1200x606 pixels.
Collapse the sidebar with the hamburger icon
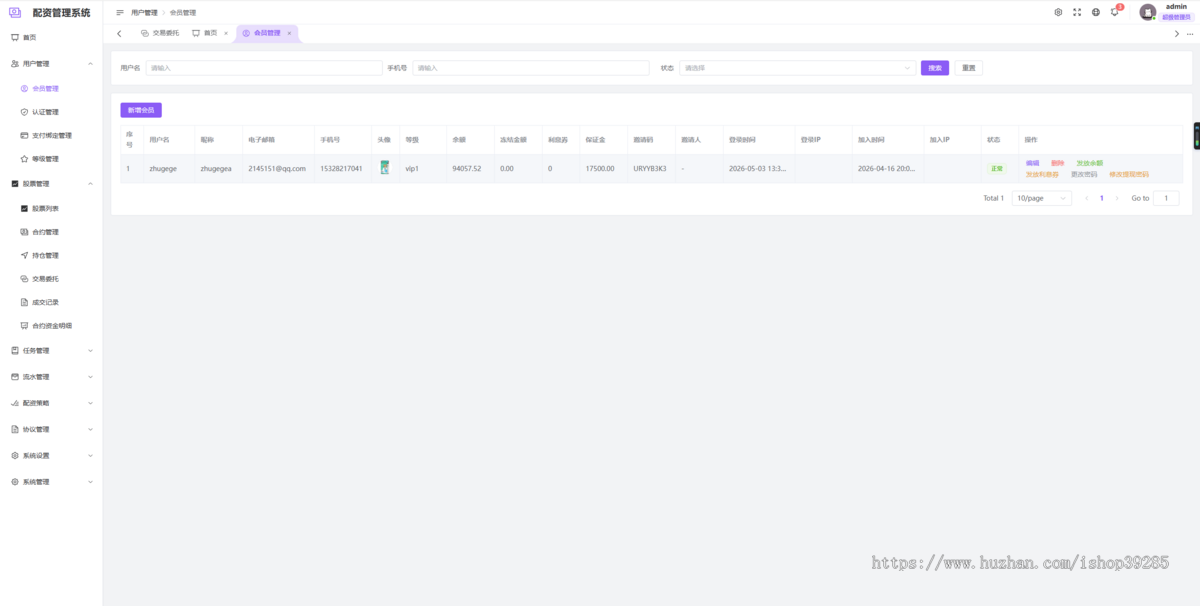coord(120,13)
